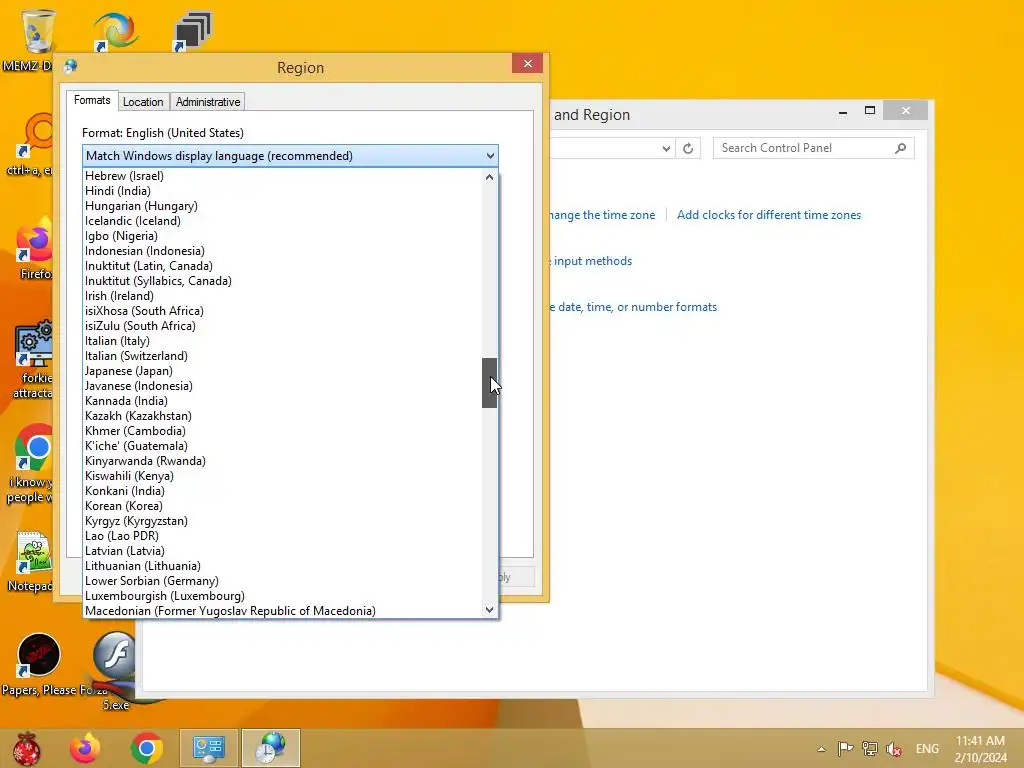Viewport: 1024px width, 768px height.
Task: Select Khmer (Cambodia) entry
Action: [282, 431]
